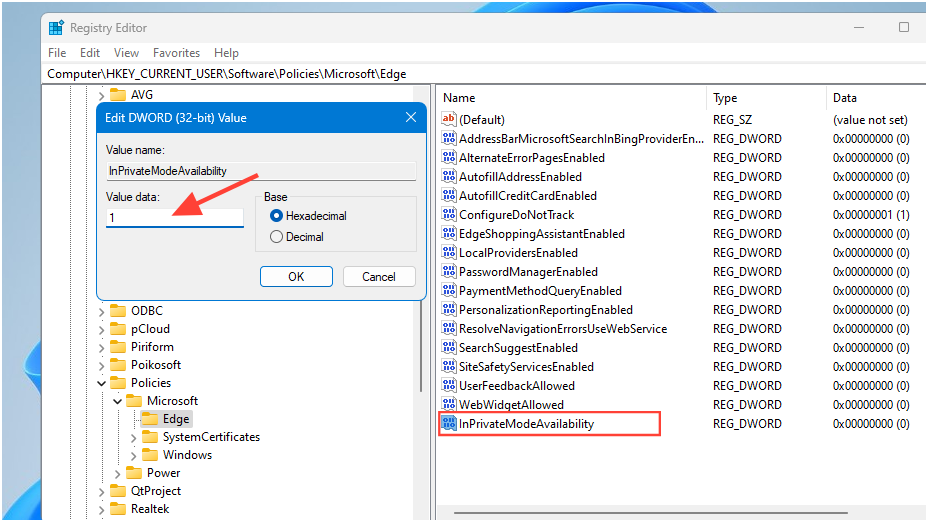927x521 pixels.
Task: Select the ConfigureDoNotTrack value name
Action: tap(517, 215)
